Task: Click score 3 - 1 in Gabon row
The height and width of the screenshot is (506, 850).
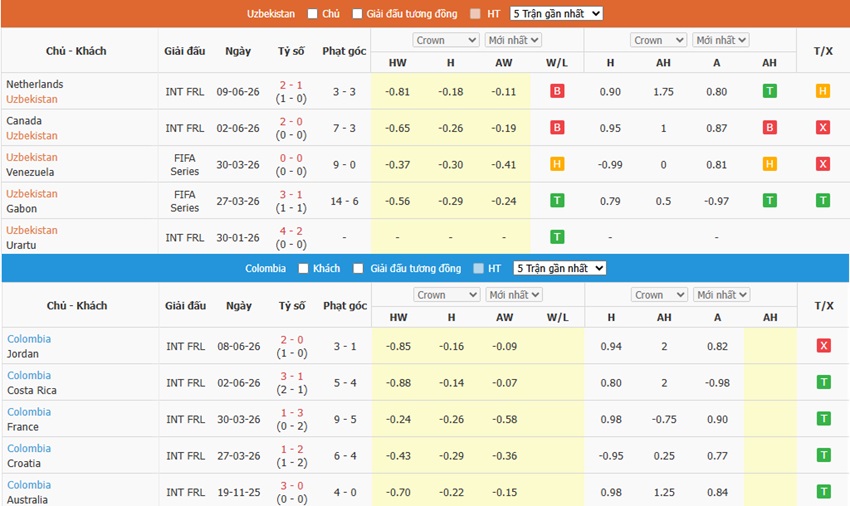Action: (x=291, y=194)
